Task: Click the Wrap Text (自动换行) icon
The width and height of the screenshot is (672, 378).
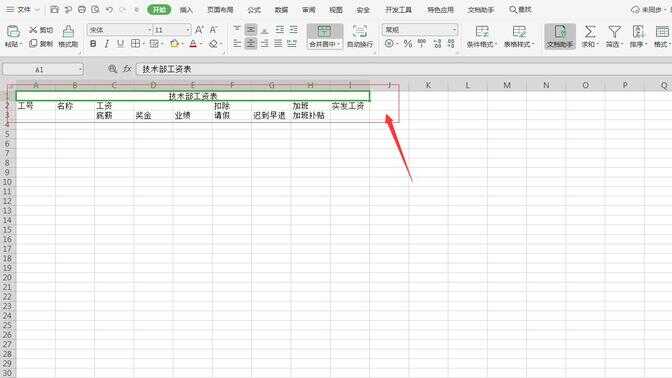Action: pyautogui.click(x=360, y=31)
